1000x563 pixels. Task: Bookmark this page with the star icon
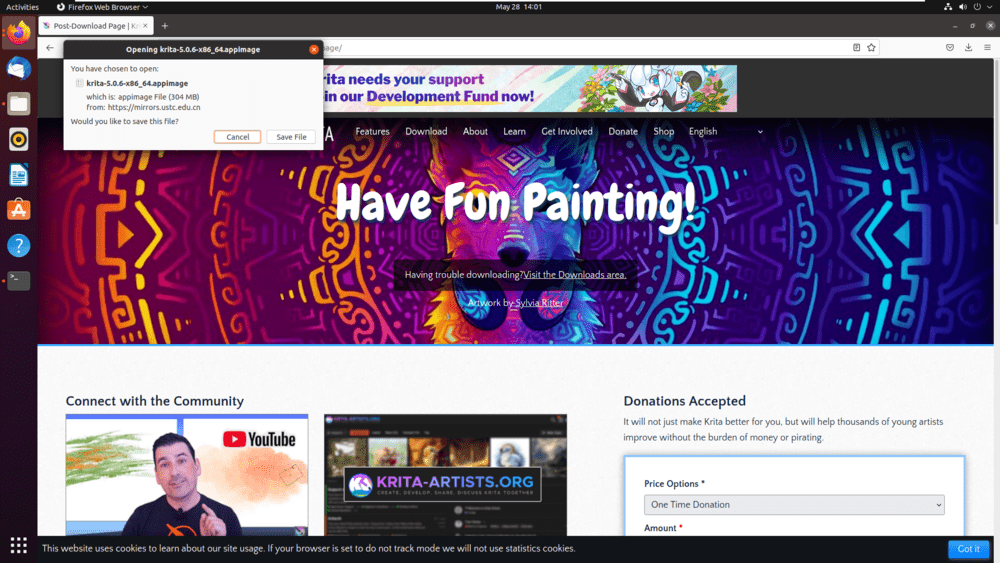tap(871, 48)
